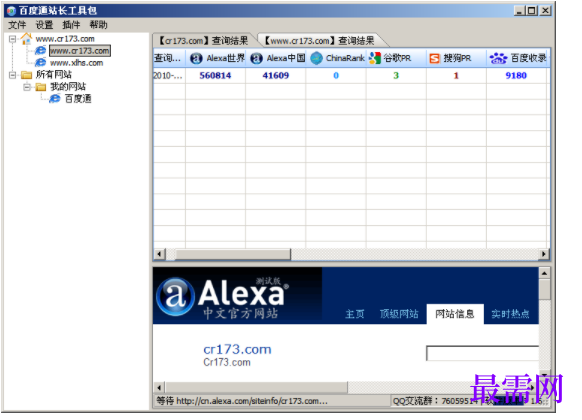Viewport: 582px width, 420px height.
Task: Click the Alexa icon in Alexa世界 column header
Action: [x=196, y=58]
